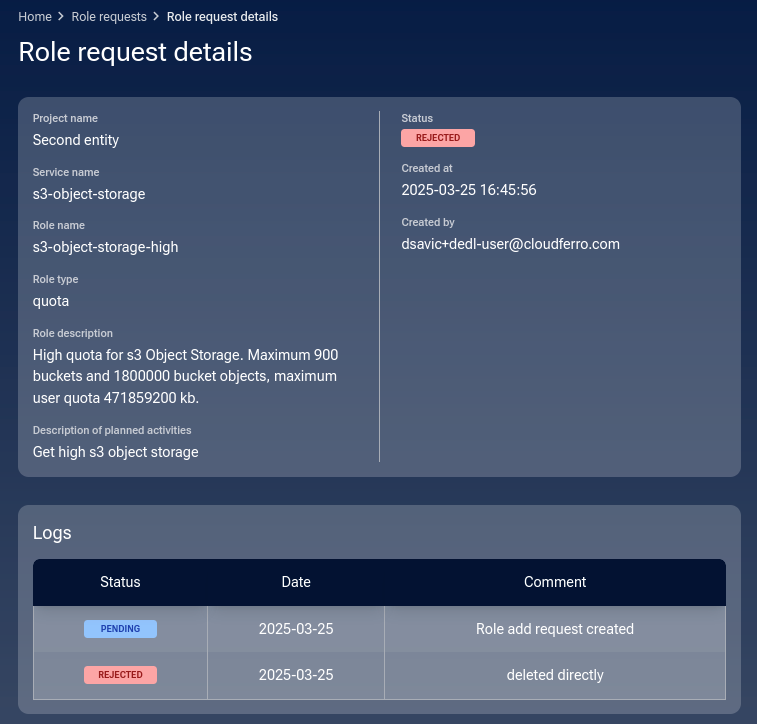Viewport: 757px width, 724px height.
Task: Click the Project name label
Action: tap(65, 118)
